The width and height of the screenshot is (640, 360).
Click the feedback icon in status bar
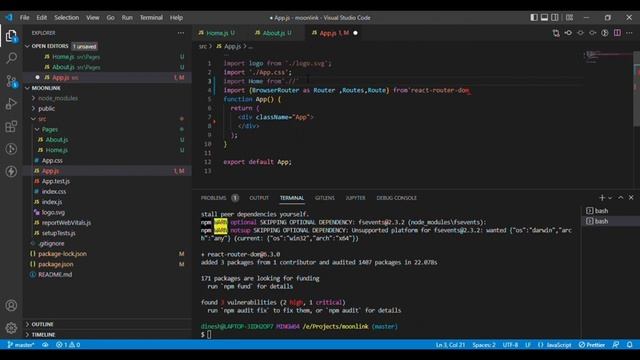pyautogui.click(x=616, y=345)
